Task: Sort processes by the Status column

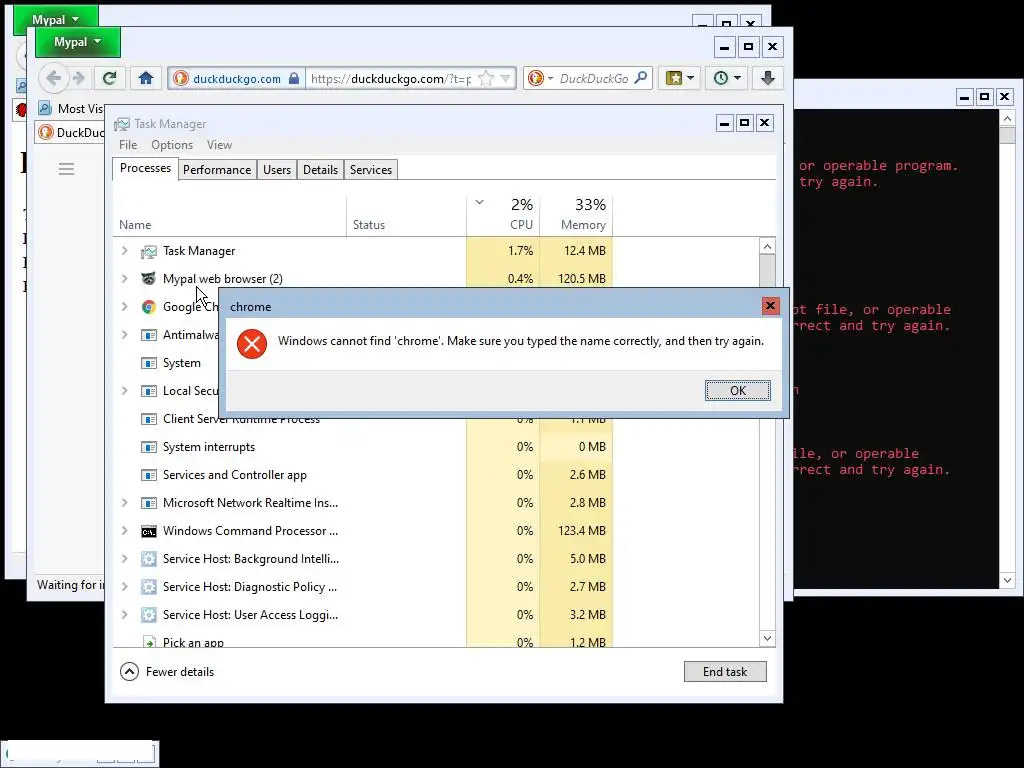Action: click(406, 216)
